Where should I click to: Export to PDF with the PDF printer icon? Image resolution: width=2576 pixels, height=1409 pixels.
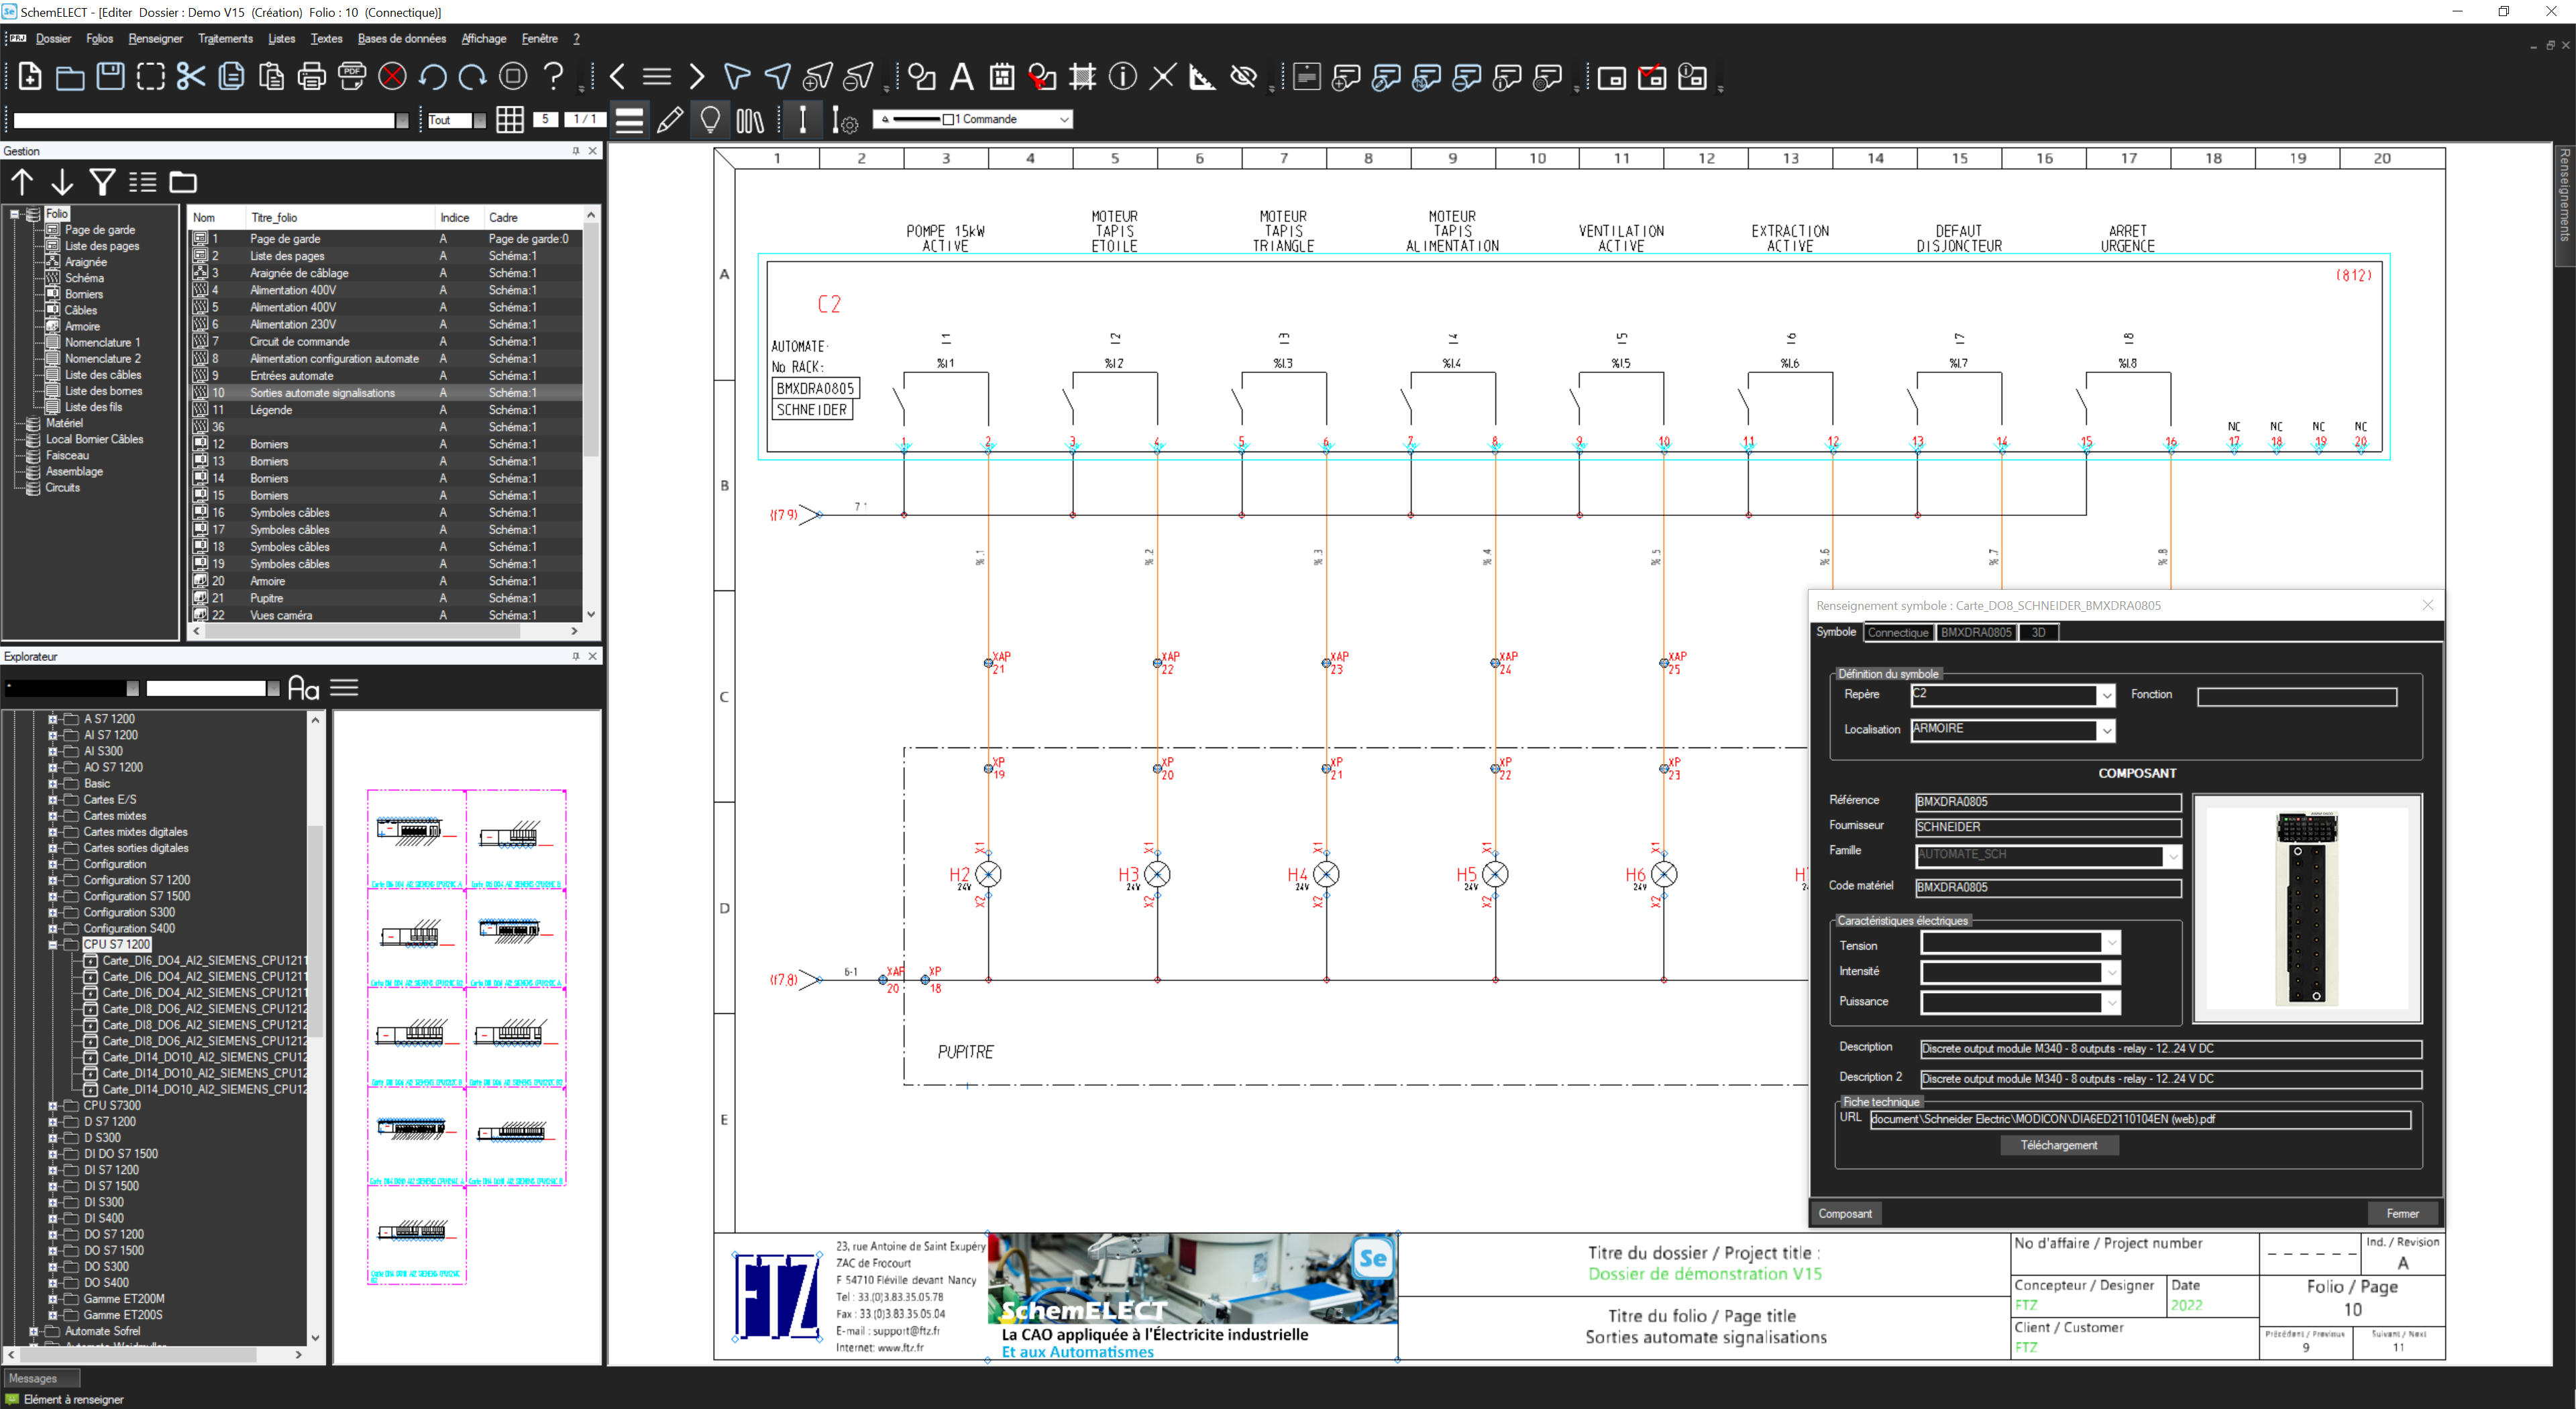(x=352, y=76)
